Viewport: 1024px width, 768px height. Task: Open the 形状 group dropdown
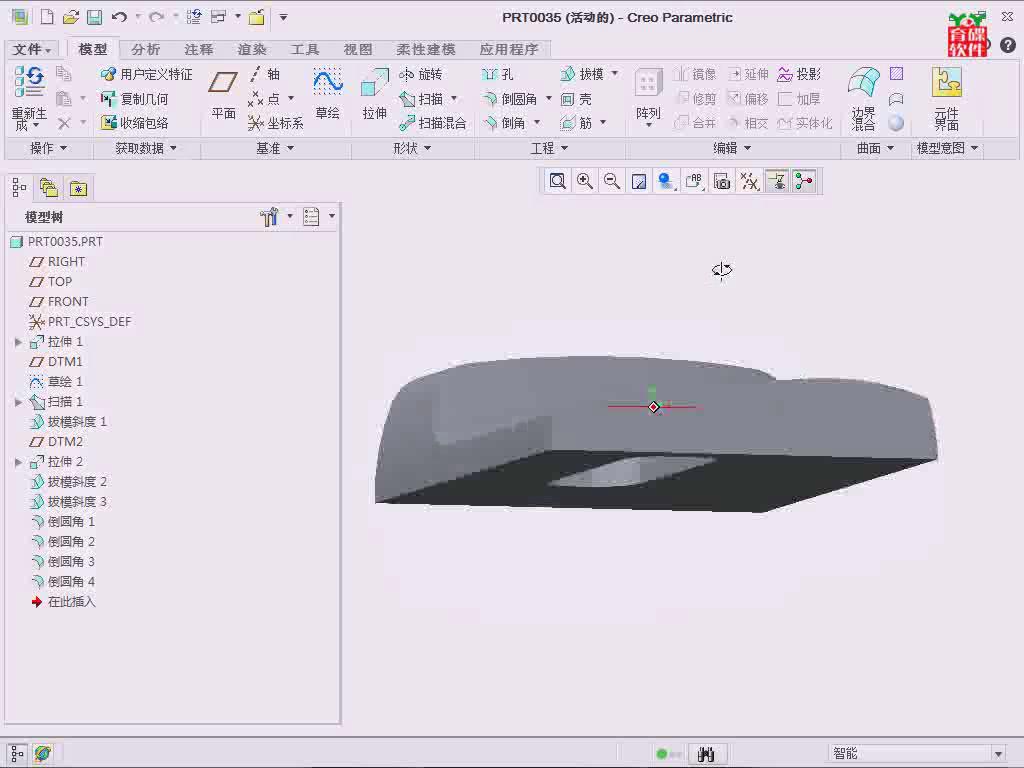[x=411, y=148]
